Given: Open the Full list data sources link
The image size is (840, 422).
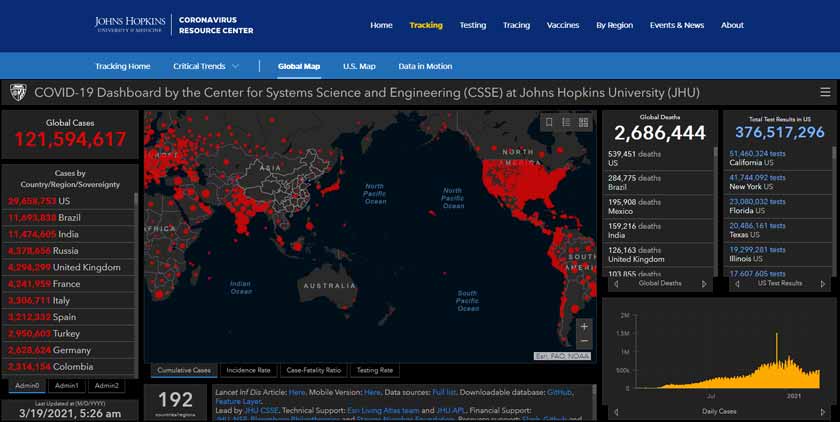Looking at the screenshot, I should click(x=444, y=393).
